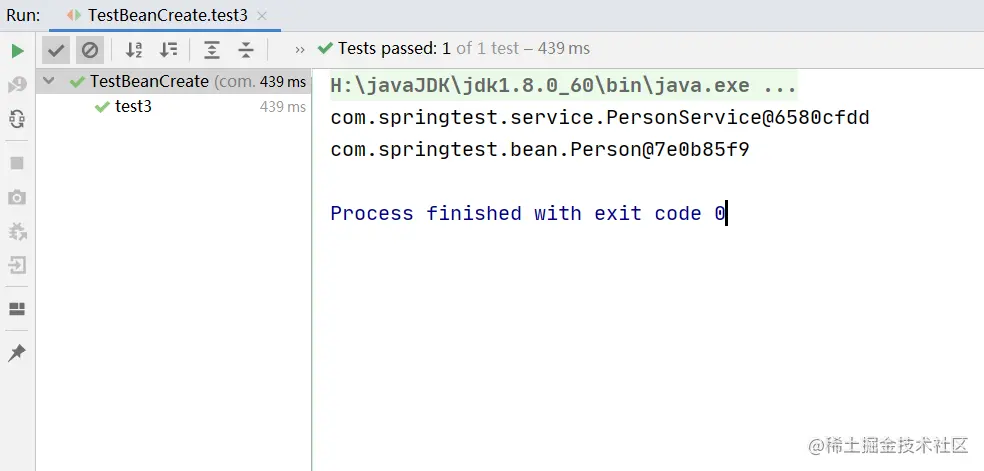Toggle Show Ignored tests button
Image resolution: width=984 pixels, height=471 pixels.
[x=90, y=50]
